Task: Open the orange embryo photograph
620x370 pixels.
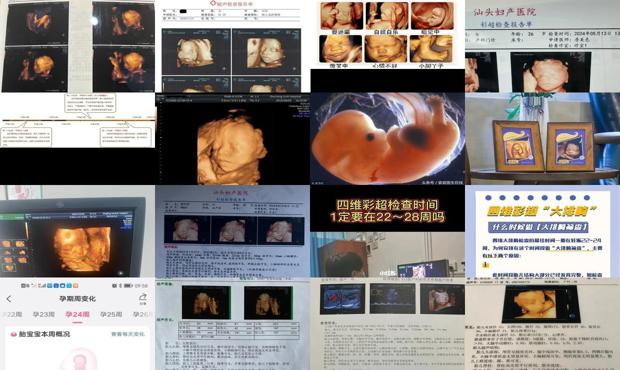Action: pos(388,139)
